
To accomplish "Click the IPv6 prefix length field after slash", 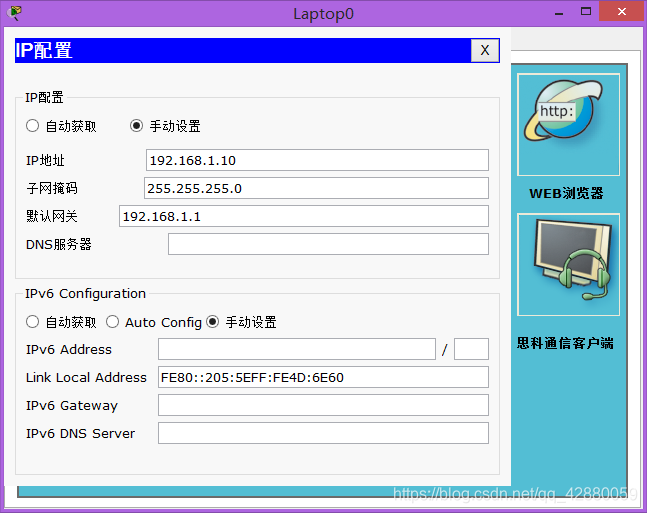I will click(x=471, y=349).
